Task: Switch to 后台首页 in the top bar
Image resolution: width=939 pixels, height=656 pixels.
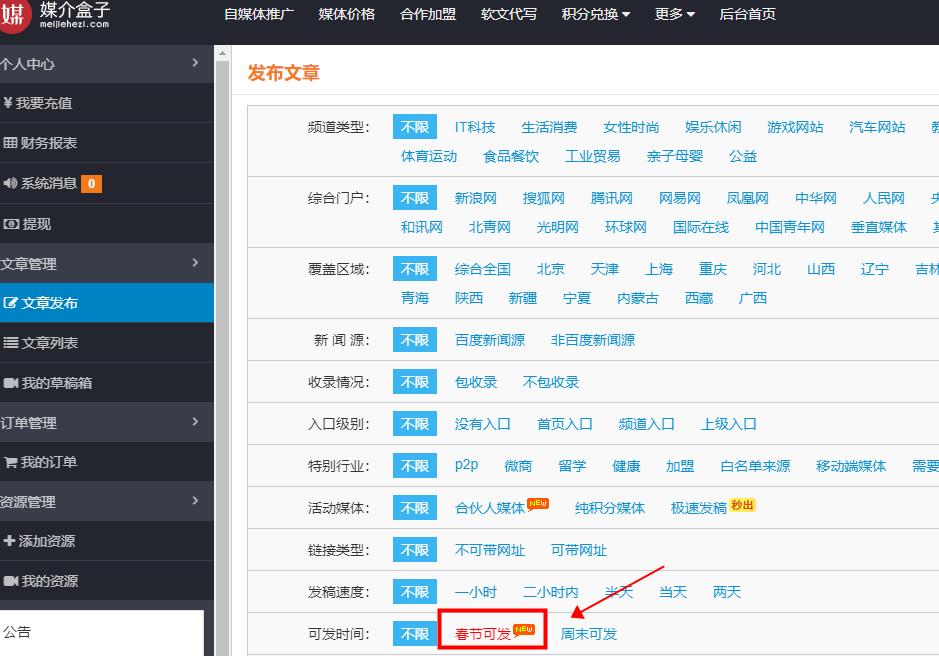Action: coord(749,15)
